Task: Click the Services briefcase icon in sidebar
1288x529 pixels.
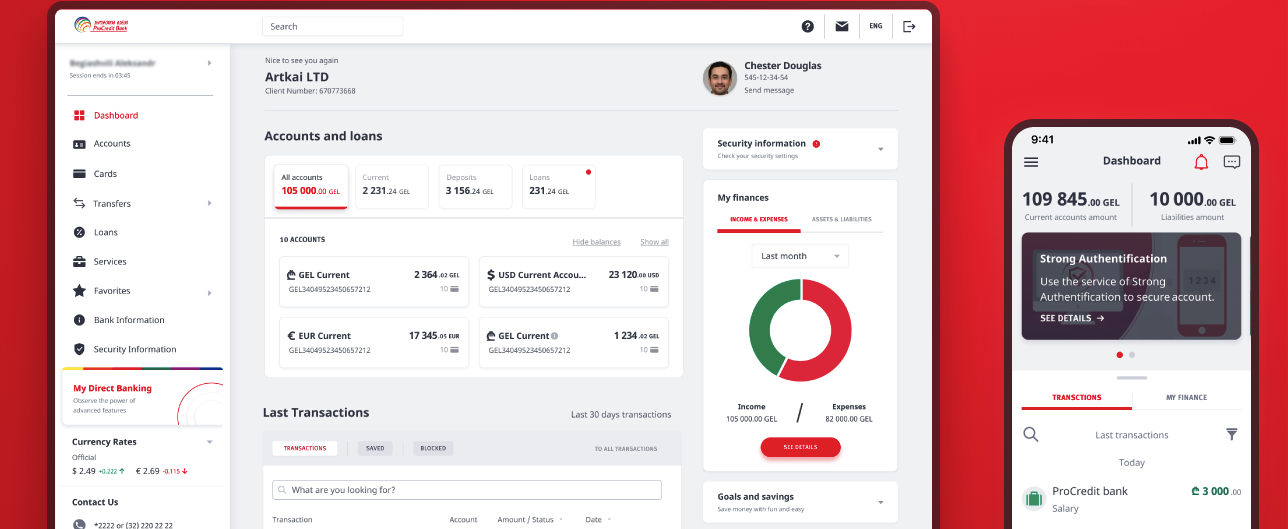Action: point(79,262)
